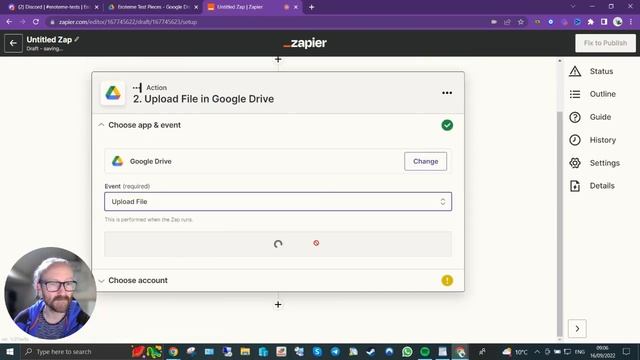
Task: Open Chrome from the taskbar
Action: click(173, 351)
